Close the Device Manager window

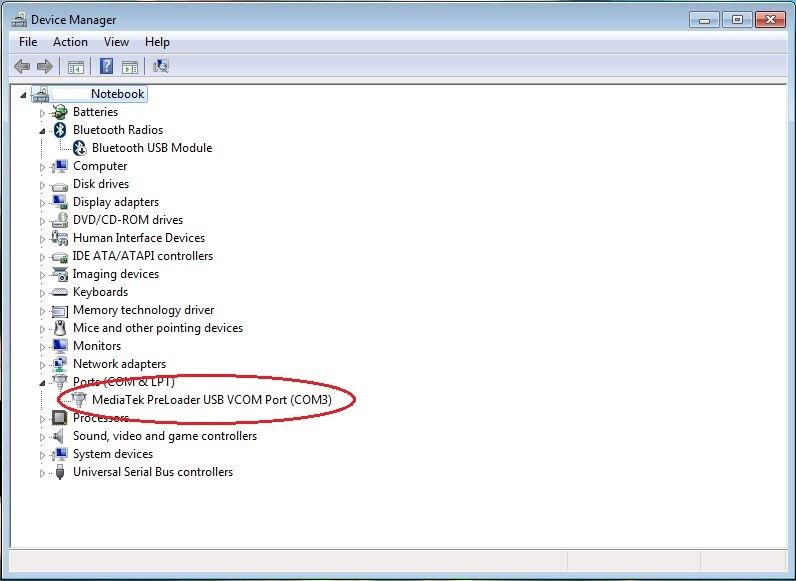(770, 20)
